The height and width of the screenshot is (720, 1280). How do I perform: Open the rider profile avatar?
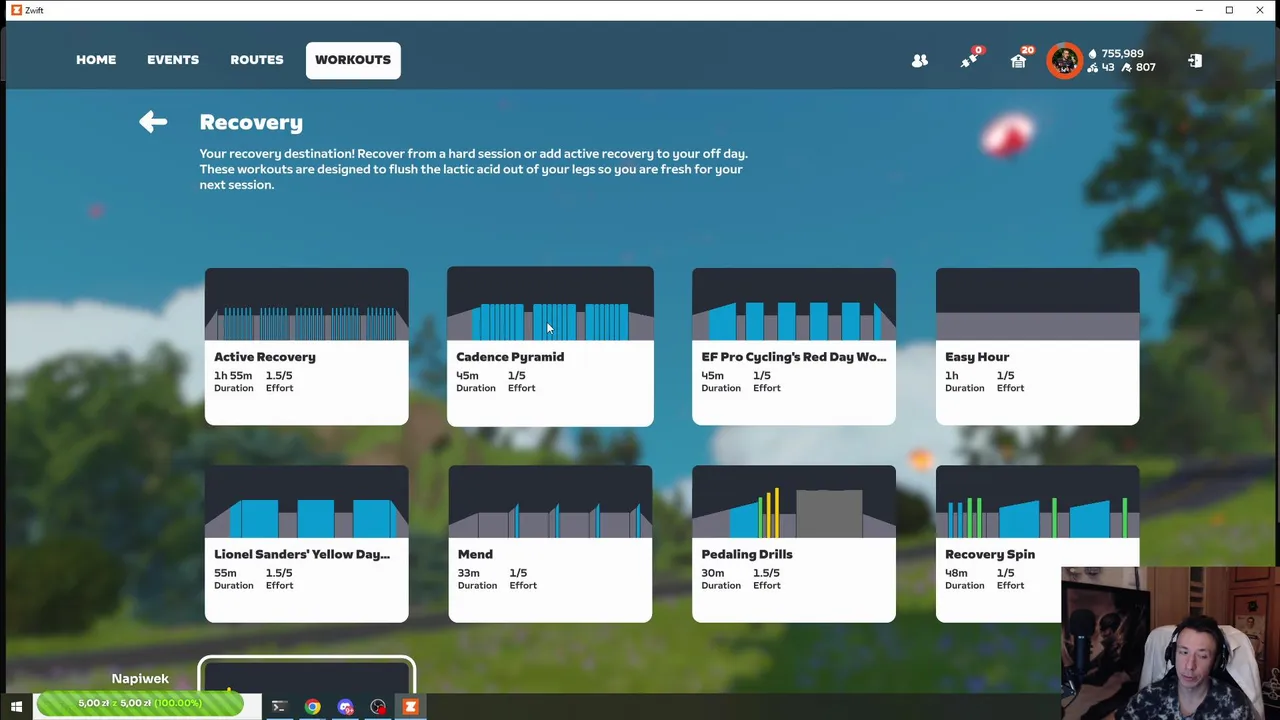(x=1064, y=61)
